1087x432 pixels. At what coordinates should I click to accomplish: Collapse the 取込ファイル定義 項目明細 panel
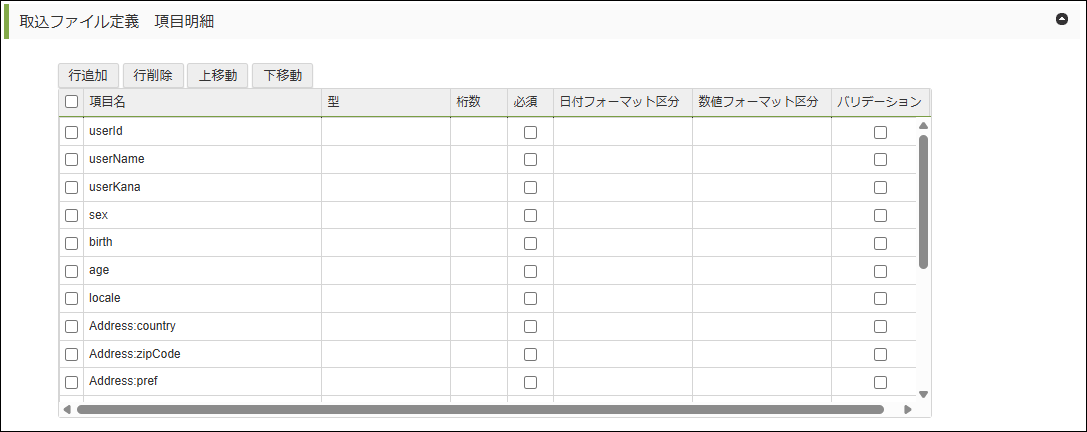pyautogui.click(x=1062, y=19)
